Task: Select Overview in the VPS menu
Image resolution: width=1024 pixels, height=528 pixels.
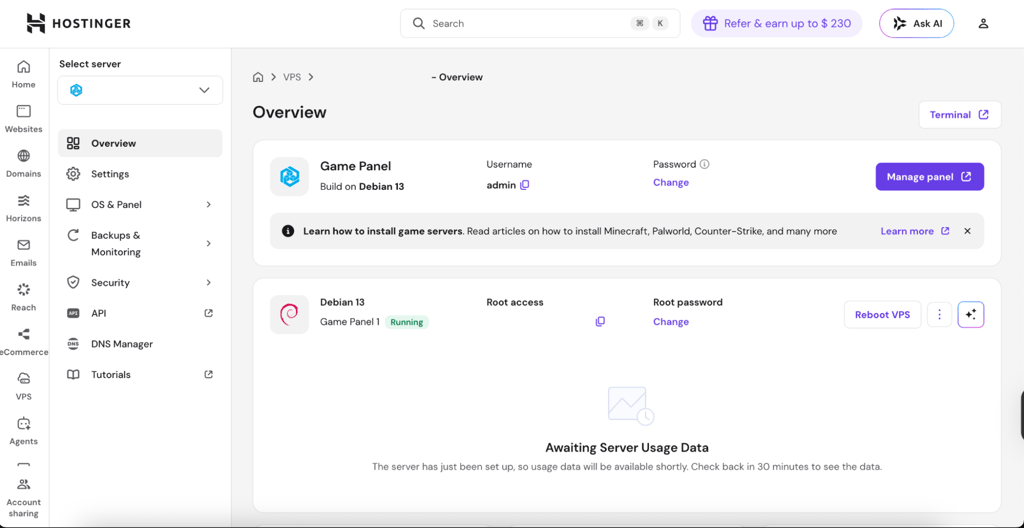Action: tap(140, 143)
